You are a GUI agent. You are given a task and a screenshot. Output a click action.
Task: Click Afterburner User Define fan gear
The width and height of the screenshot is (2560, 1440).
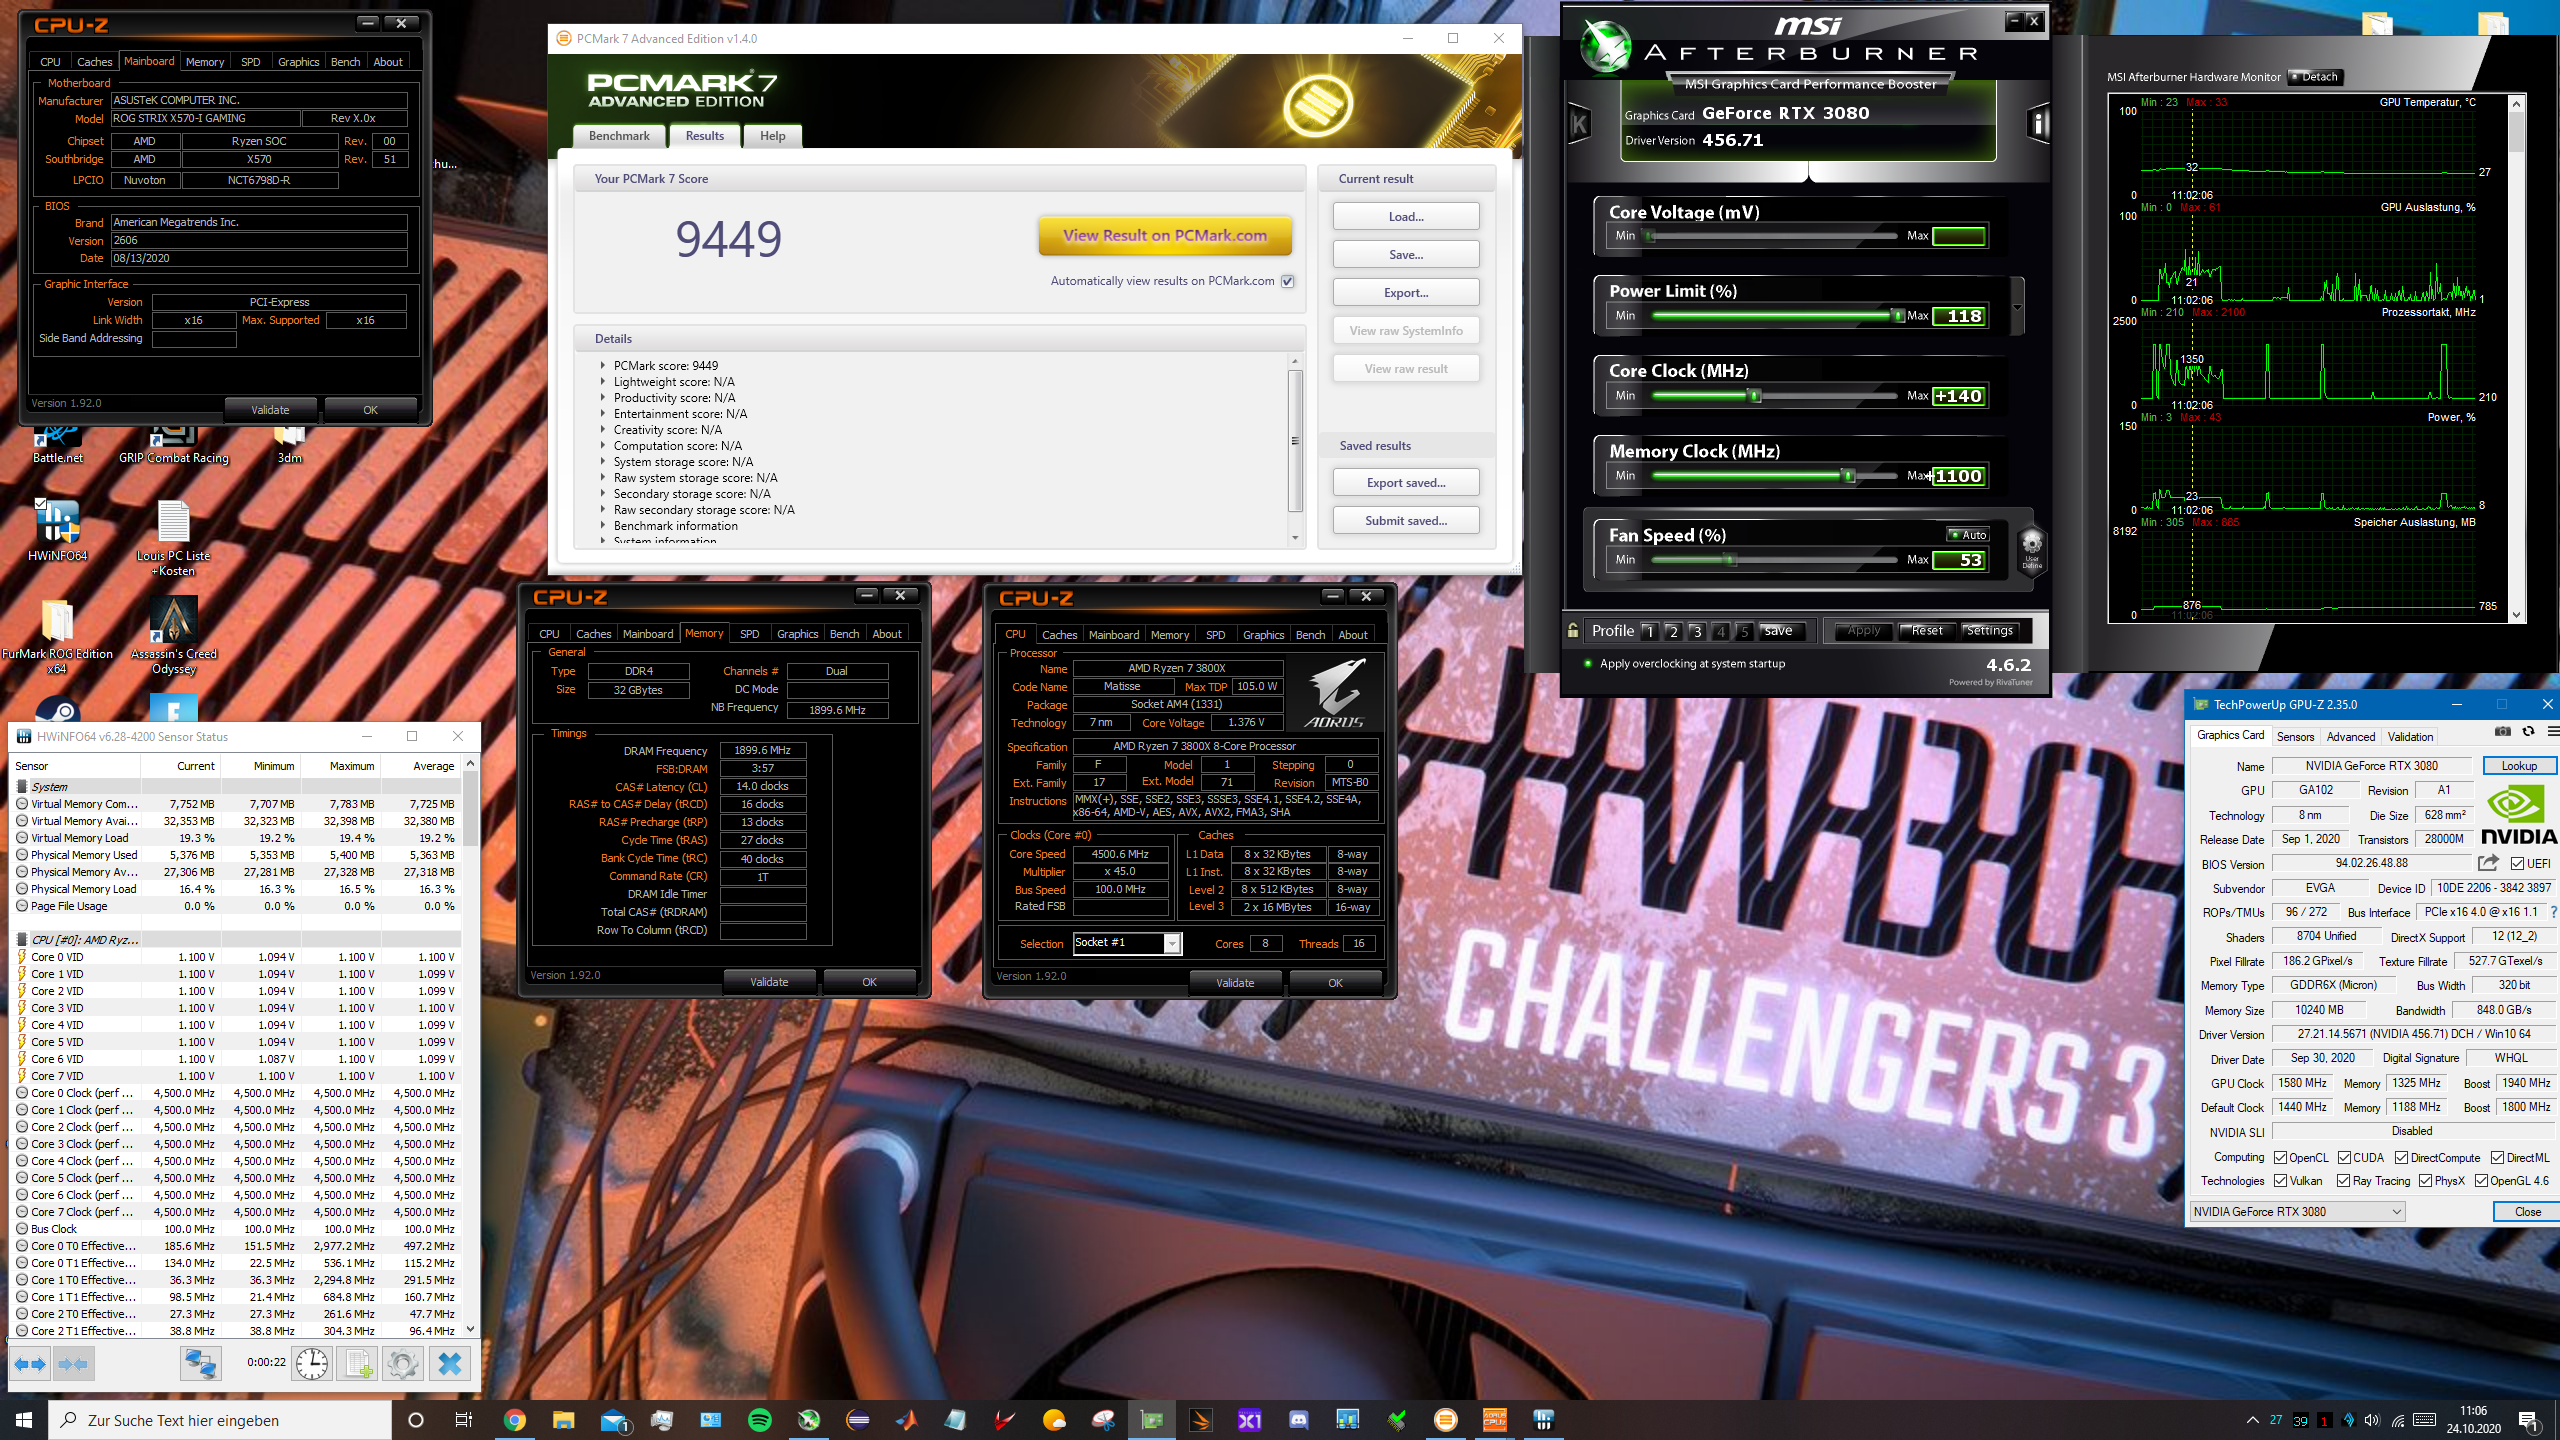click(x=2032, y=548)
